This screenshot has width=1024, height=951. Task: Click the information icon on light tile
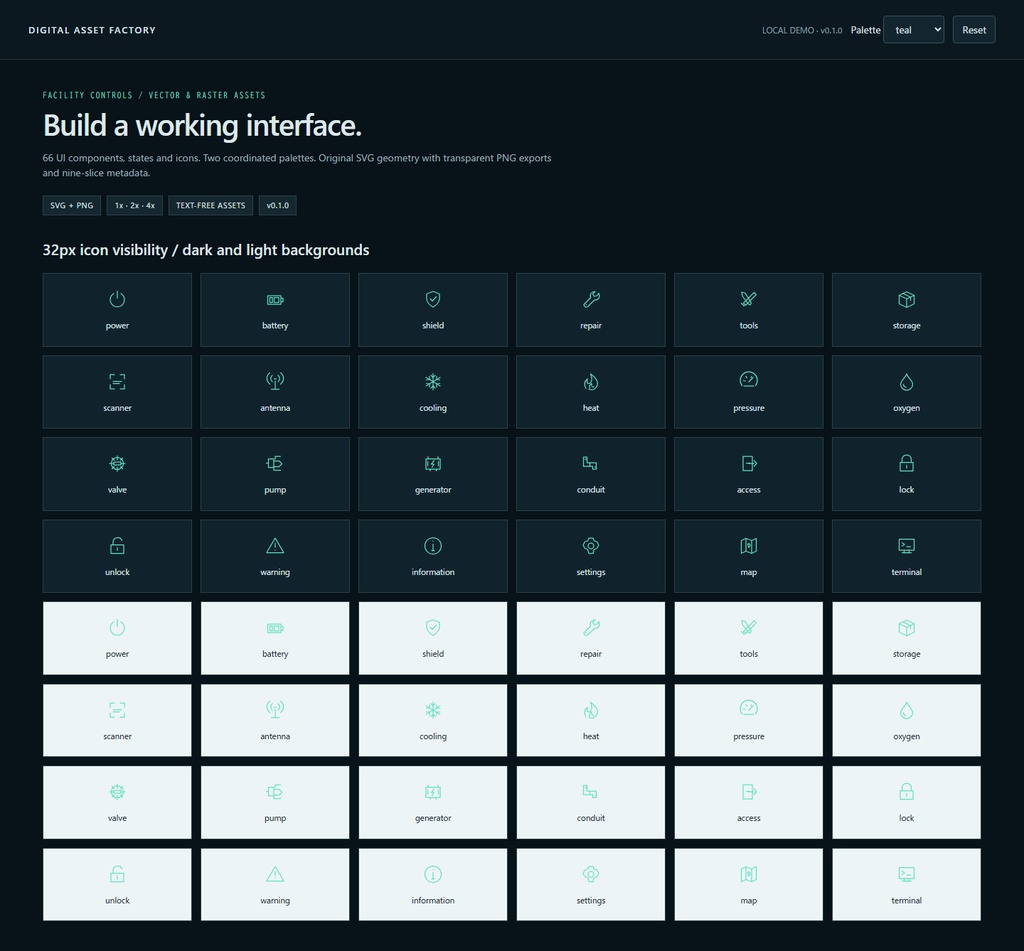(433, 874)
